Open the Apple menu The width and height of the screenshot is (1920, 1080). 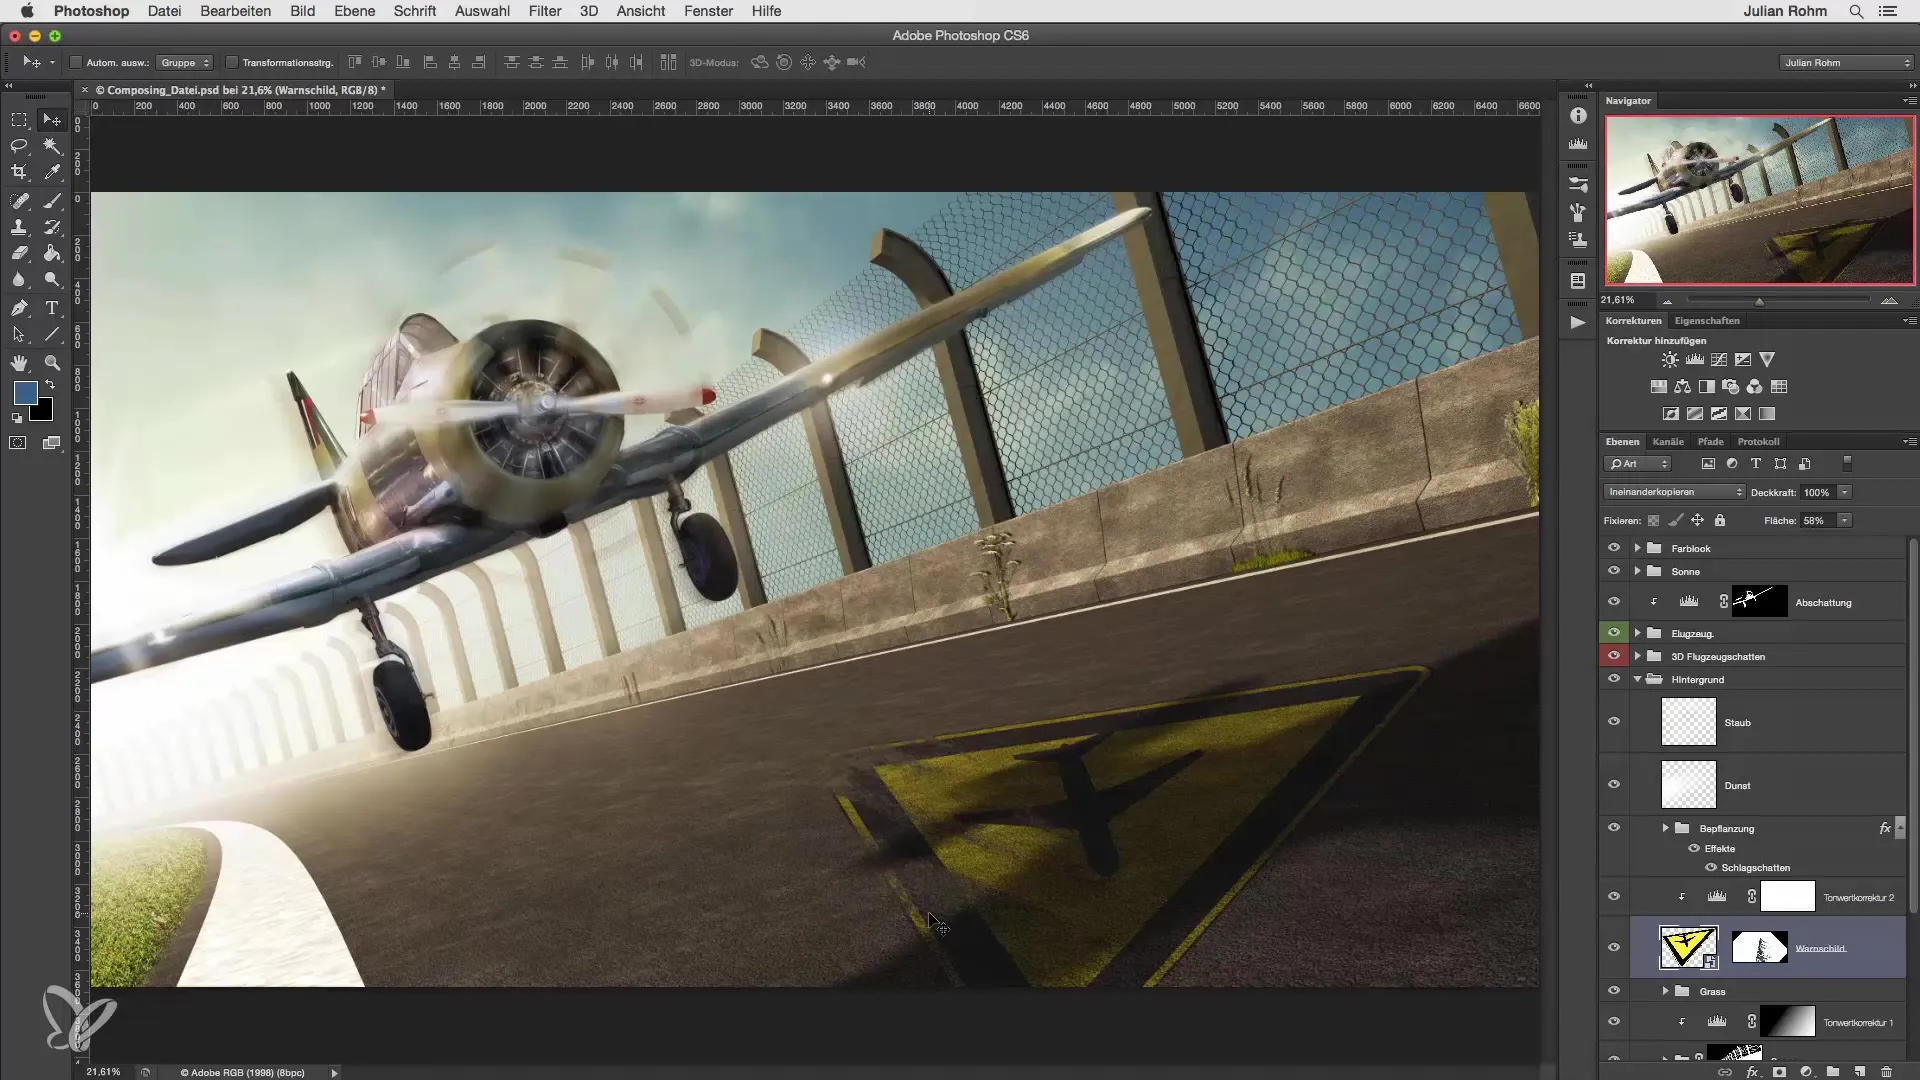tap(27, 11)
